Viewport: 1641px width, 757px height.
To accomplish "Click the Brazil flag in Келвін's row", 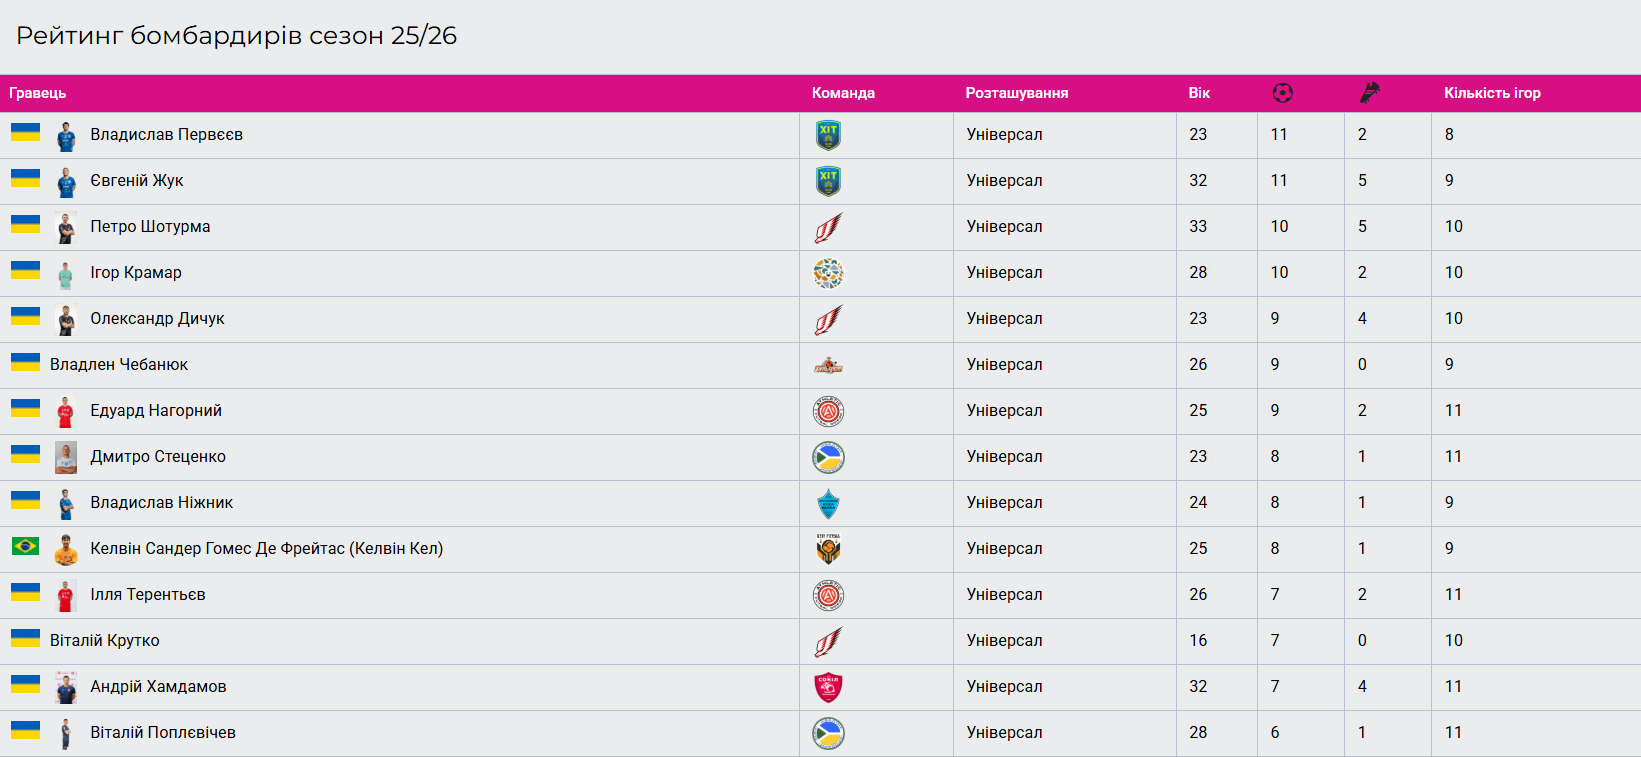I will (x=25, y=546).
